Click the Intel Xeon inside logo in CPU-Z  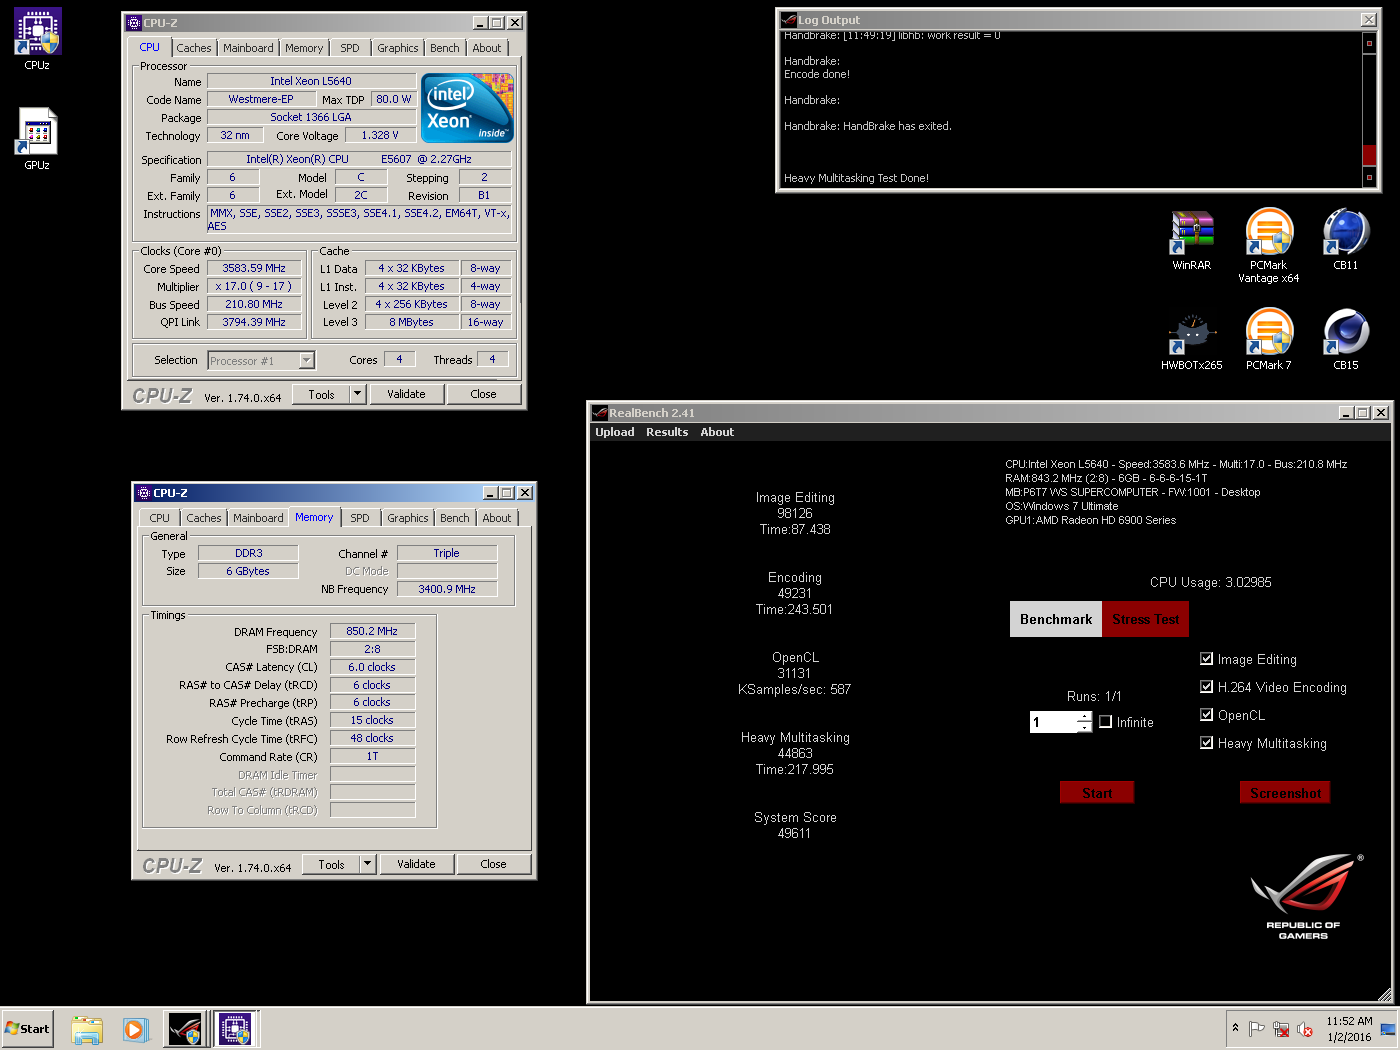pos(467,107)
